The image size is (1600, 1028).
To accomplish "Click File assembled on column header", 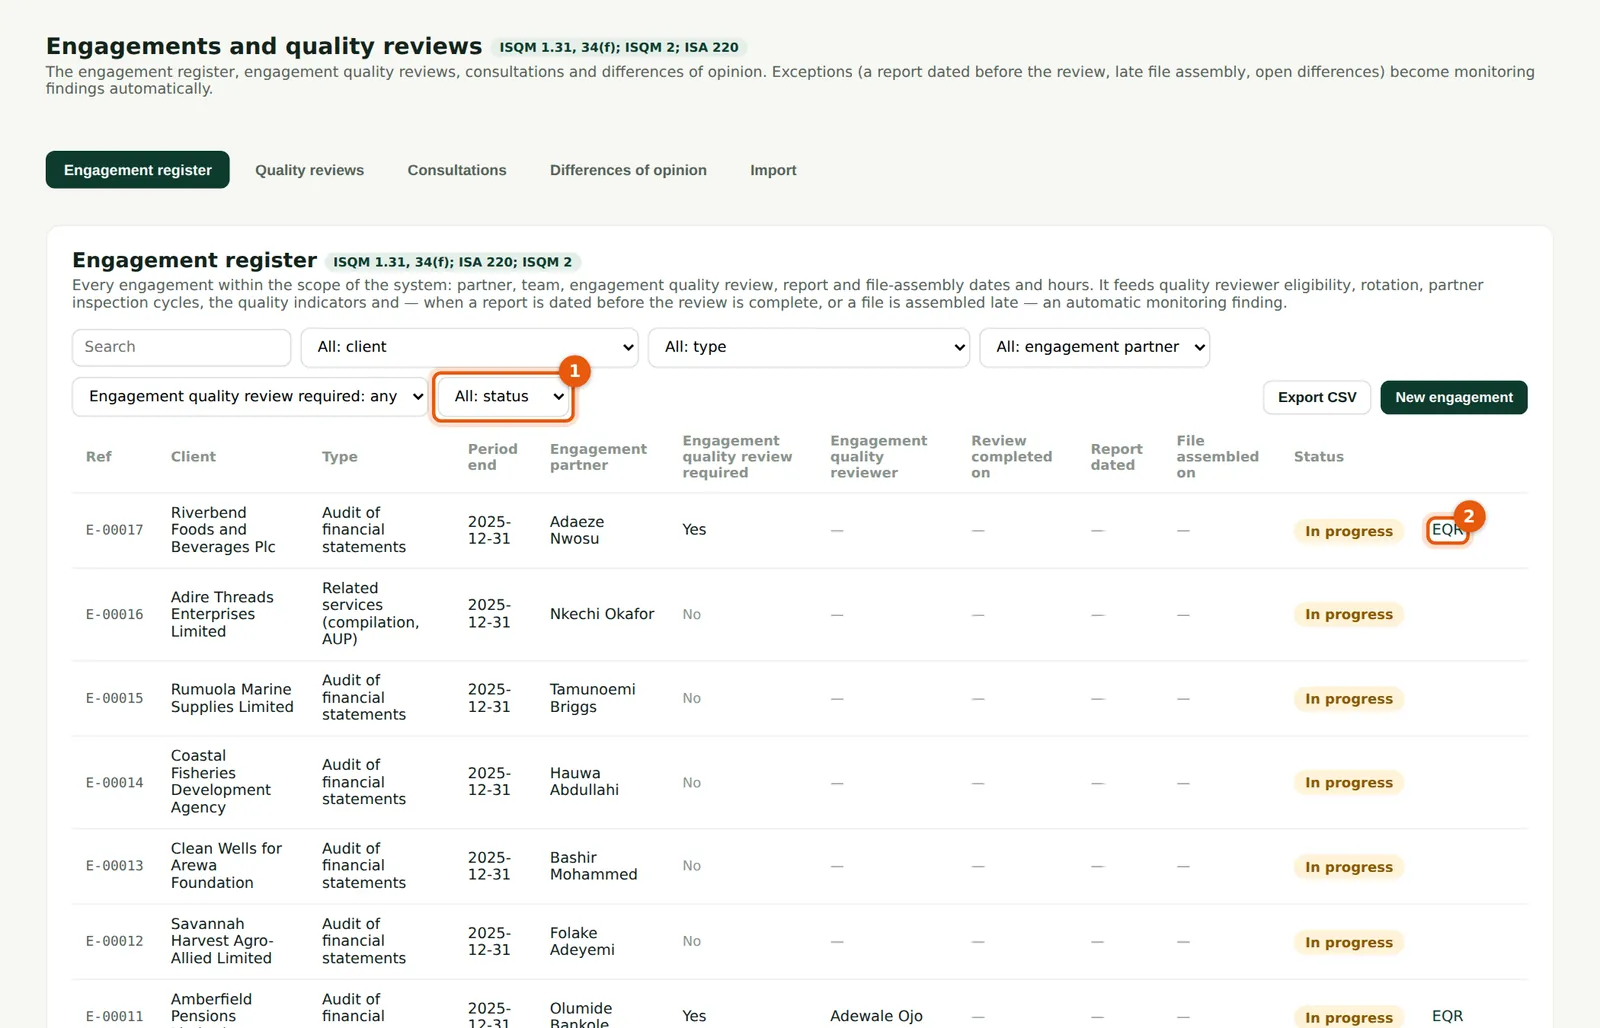I will [1217, 457].
